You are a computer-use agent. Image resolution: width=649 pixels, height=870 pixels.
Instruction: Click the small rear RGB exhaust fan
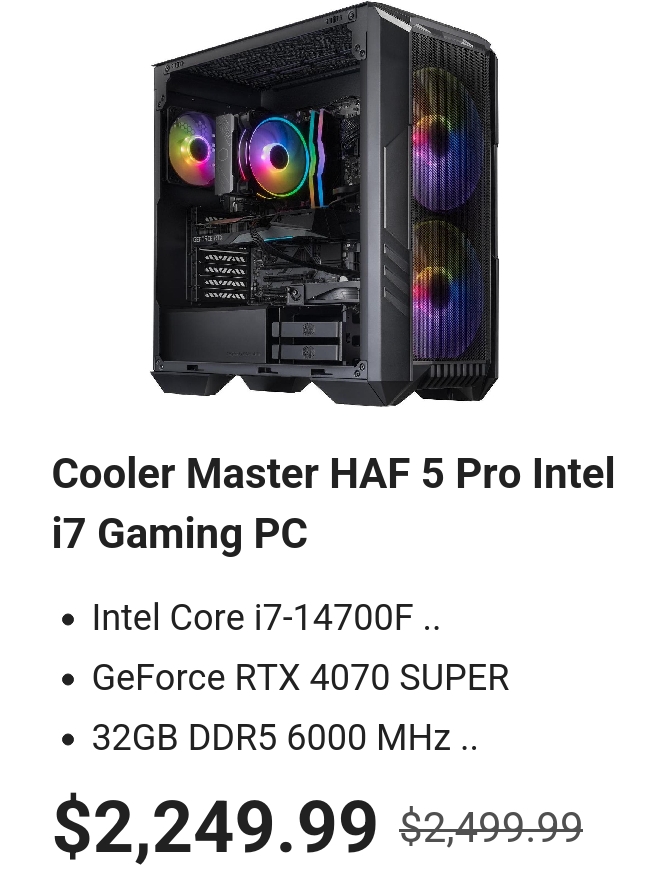tap(192, 149)
